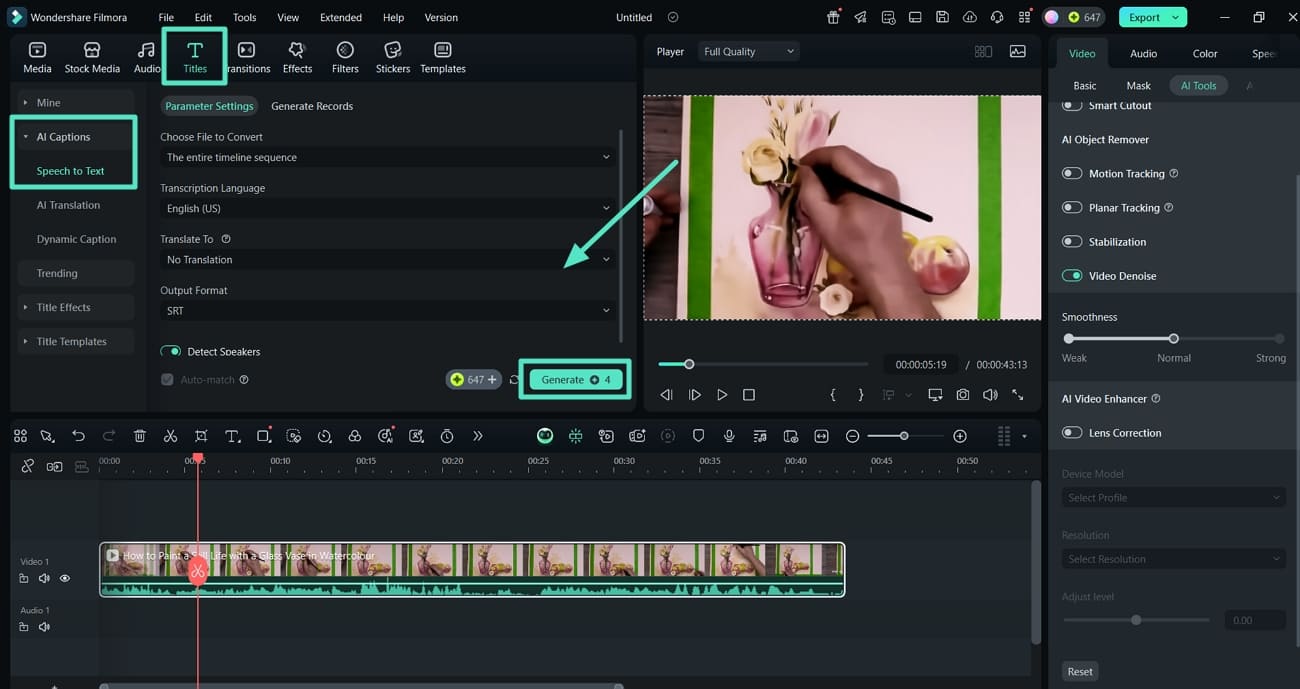Image resolution: width=1300 pixels, height=689 pixels.
Task: Open the Stock Media panel
Action: coord(92,58)
